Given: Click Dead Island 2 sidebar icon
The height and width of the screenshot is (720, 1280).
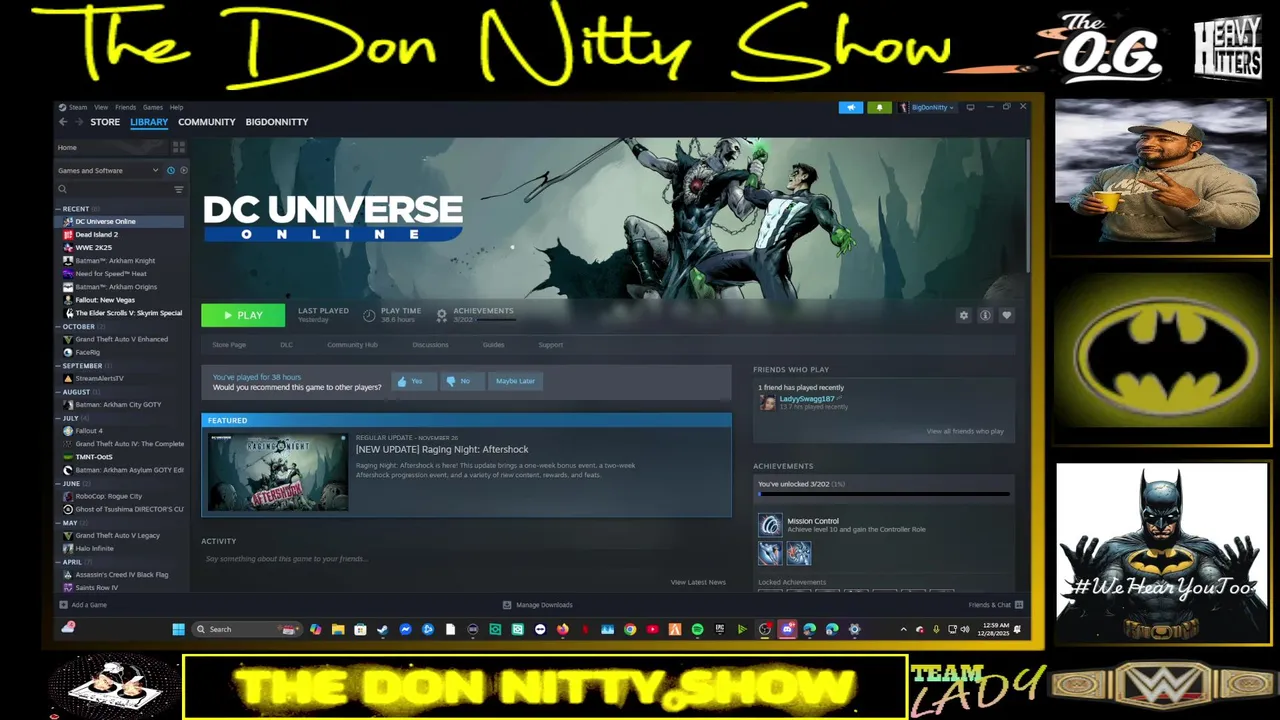Looking at the screenshot, I should [x=68, y=234].
